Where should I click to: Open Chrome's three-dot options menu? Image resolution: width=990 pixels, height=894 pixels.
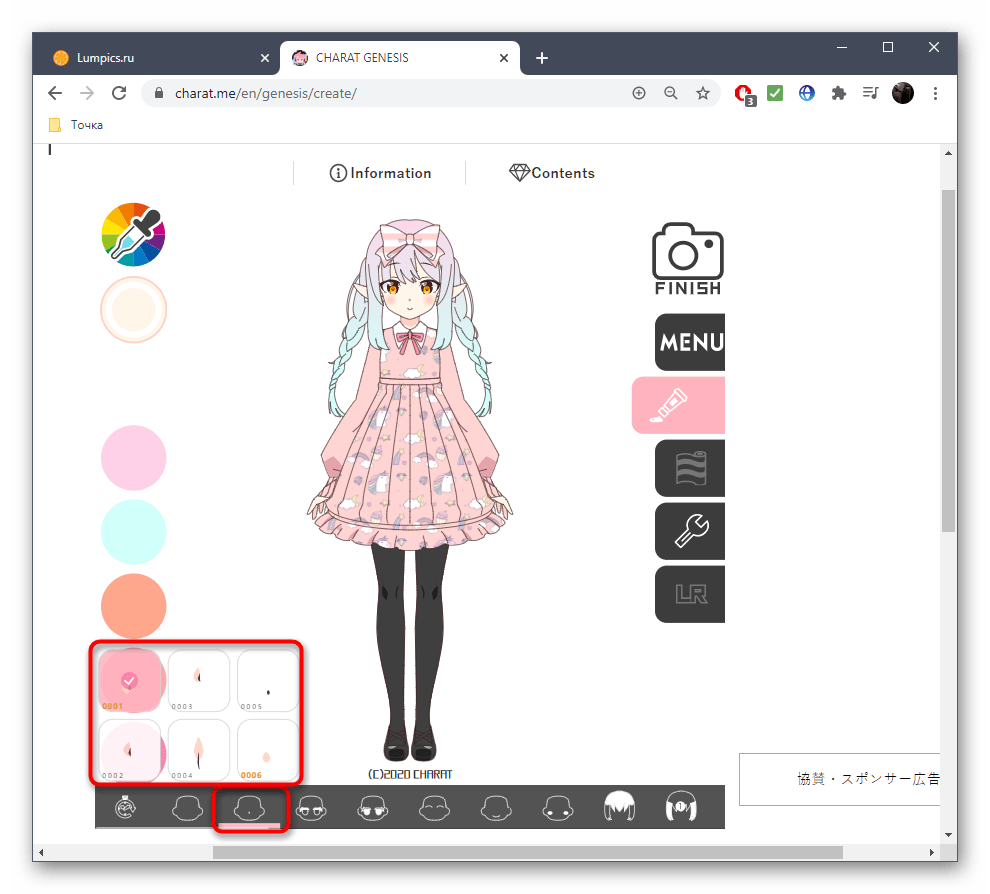tap(935, 93)
